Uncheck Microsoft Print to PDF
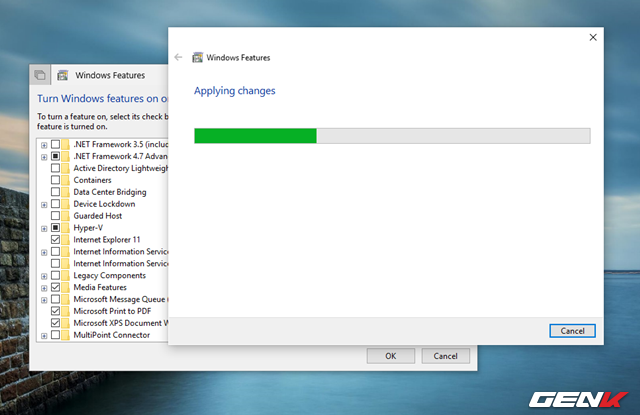 56,311
